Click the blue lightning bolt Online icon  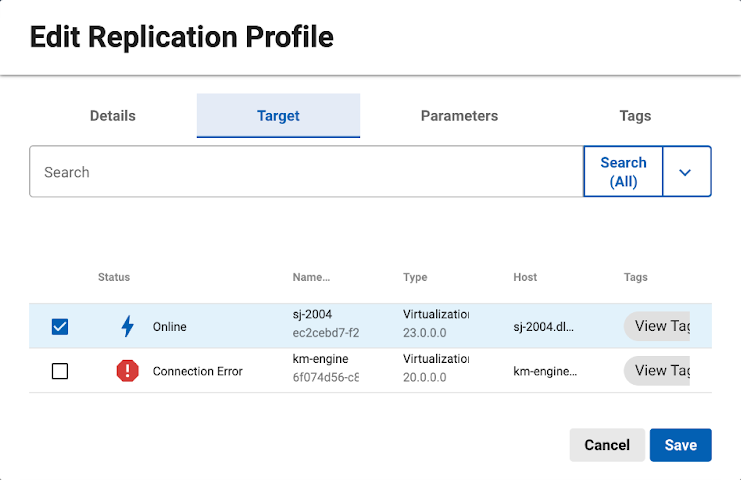(x=127, y=326)
